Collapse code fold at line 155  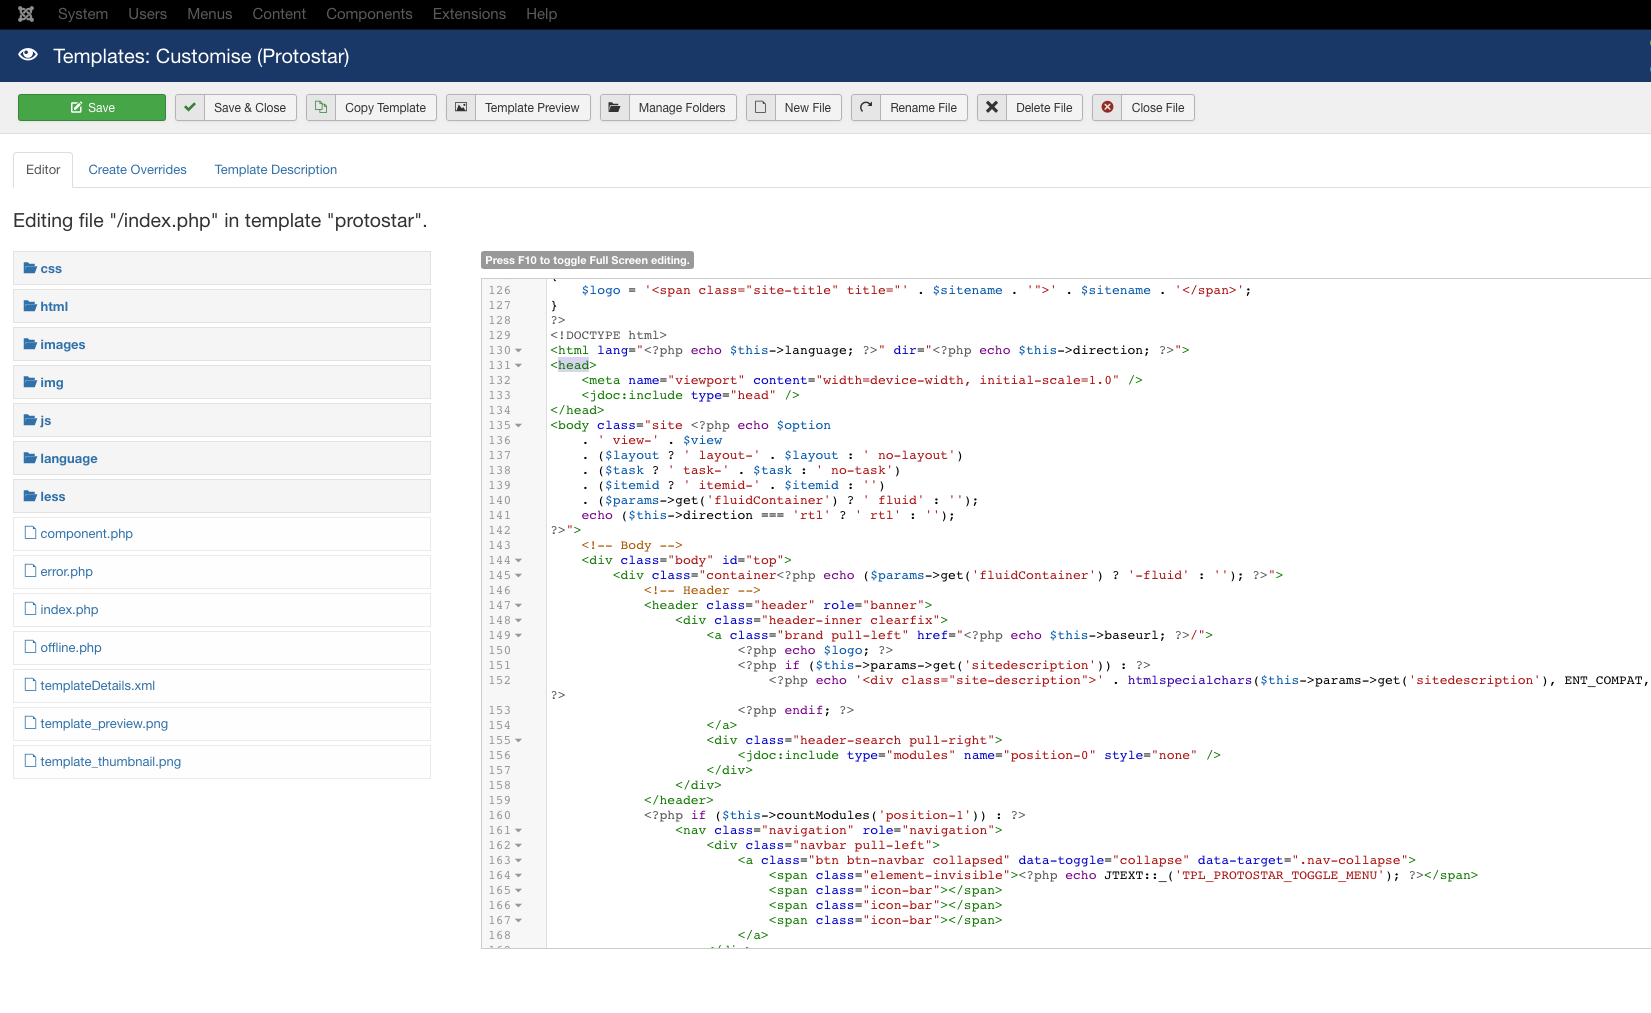tap(519, 741)
